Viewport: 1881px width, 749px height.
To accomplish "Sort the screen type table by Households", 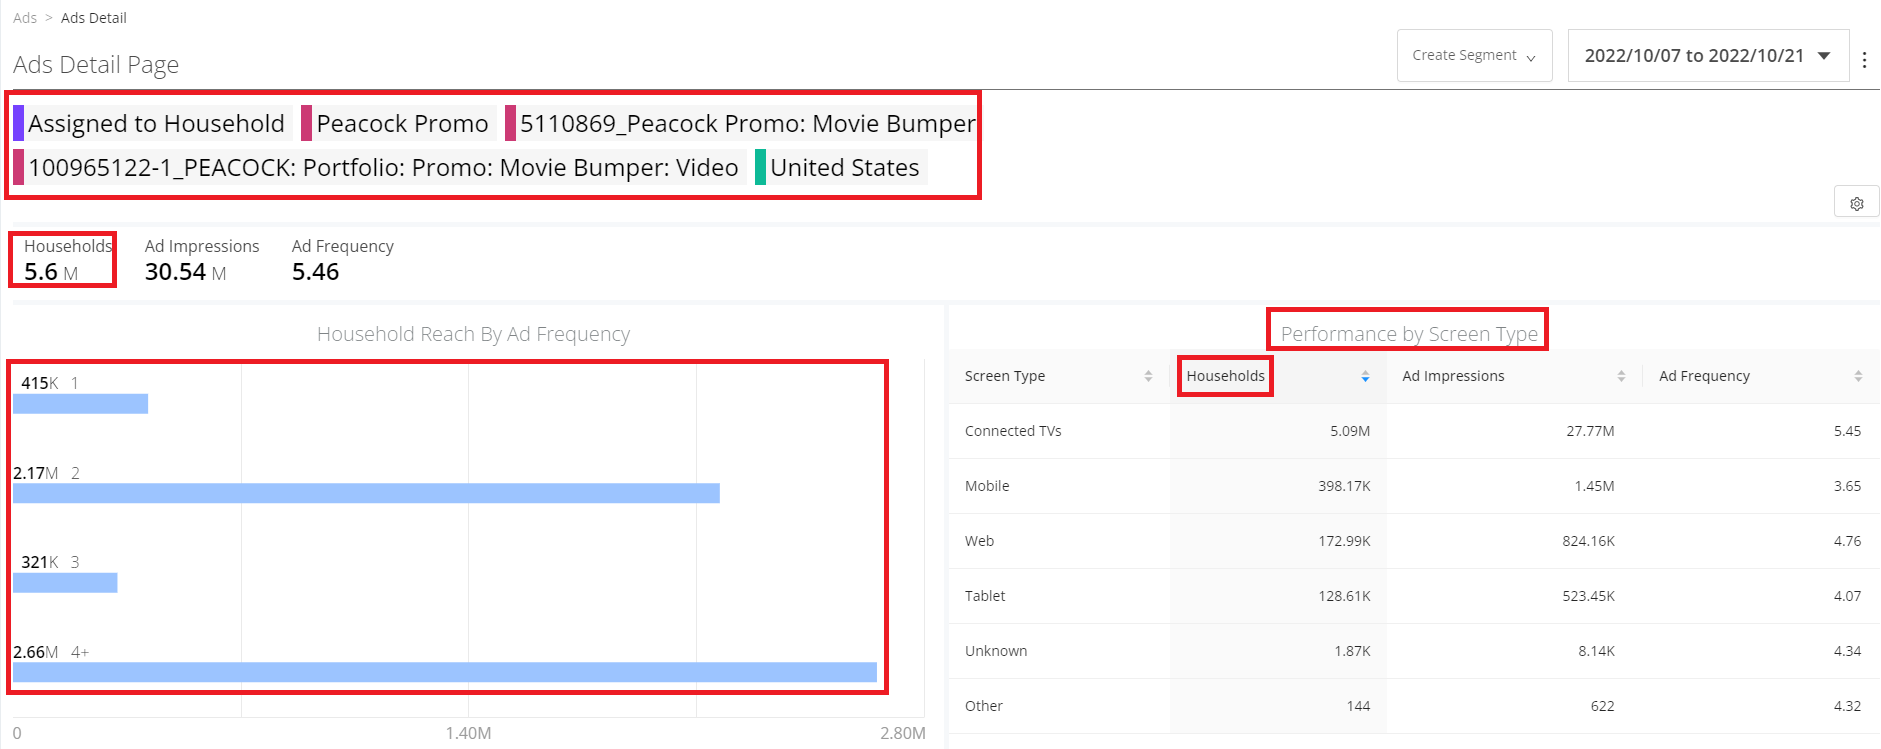I will 1365,376.
